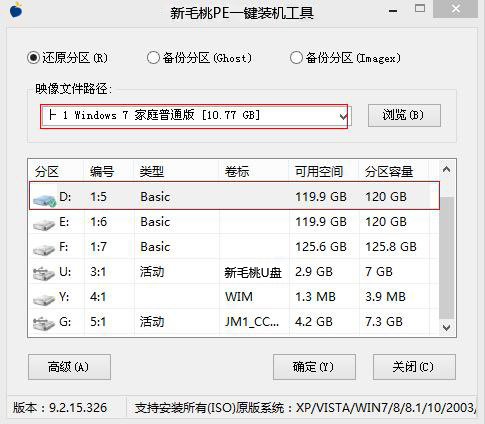Choose 备份分区(Ghost) radio option
The width and height of the screenshot is (485, 424).
[x=153, y=58]
